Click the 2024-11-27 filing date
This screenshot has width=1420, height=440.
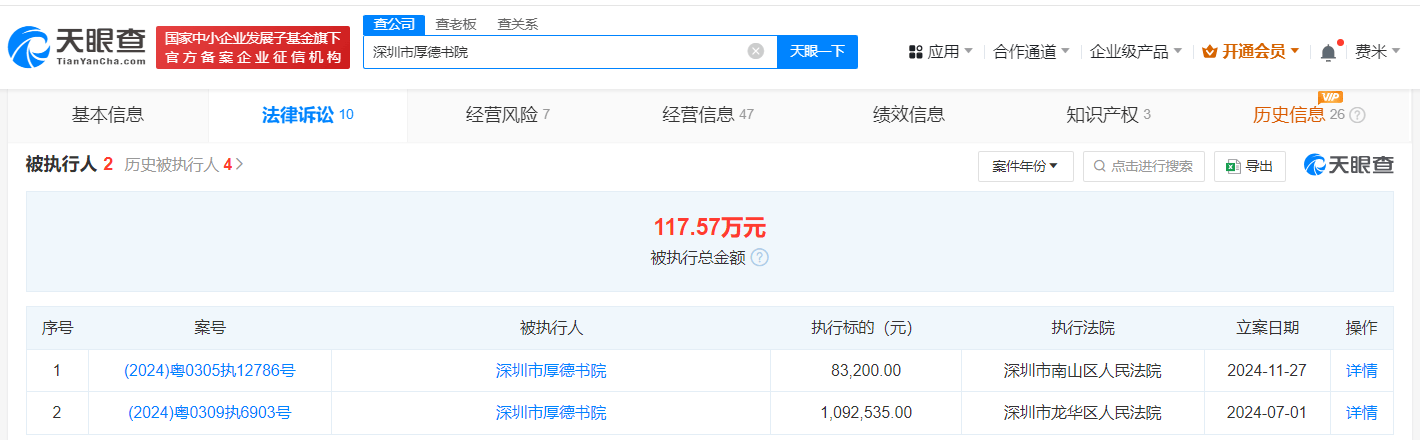click(x=1267, y=370)
